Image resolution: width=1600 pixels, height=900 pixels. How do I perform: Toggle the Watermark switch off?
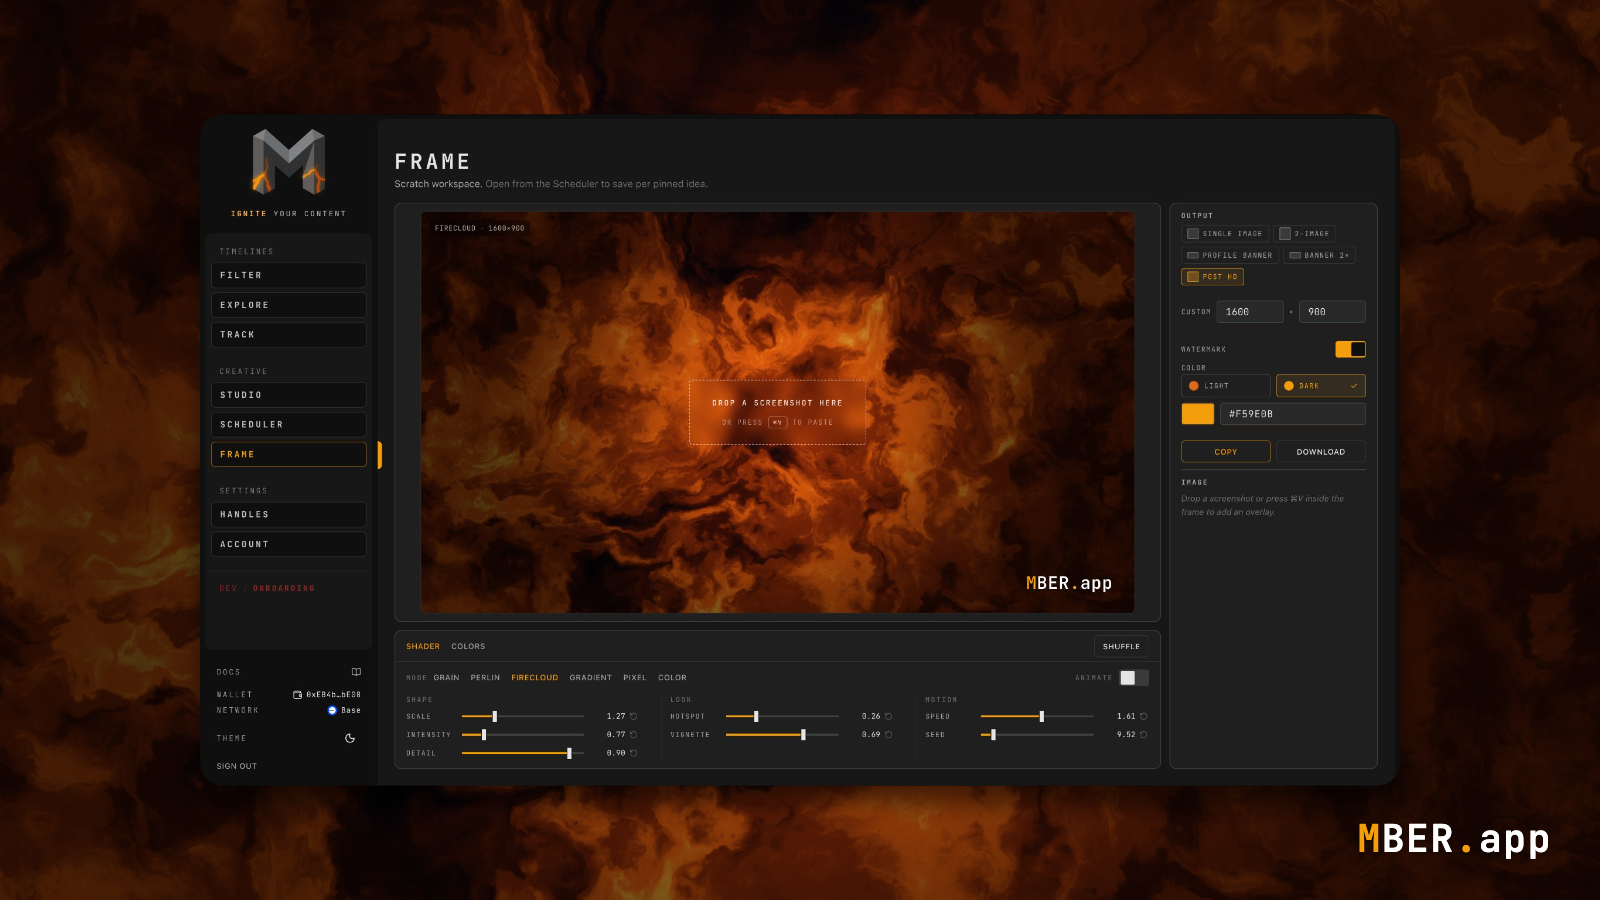(x=1350, y=349)
